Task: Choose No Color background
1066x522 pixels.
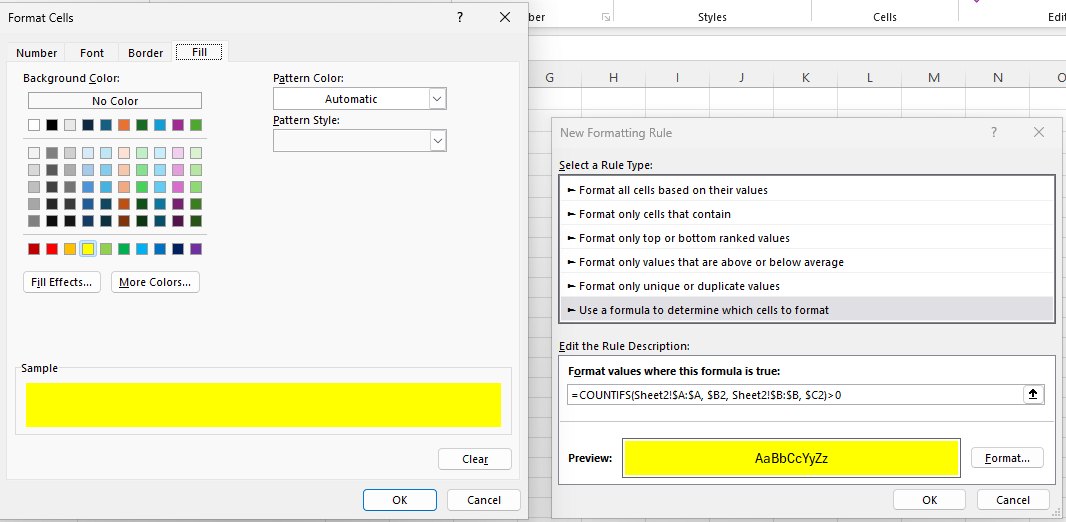Action: [115, 101]
